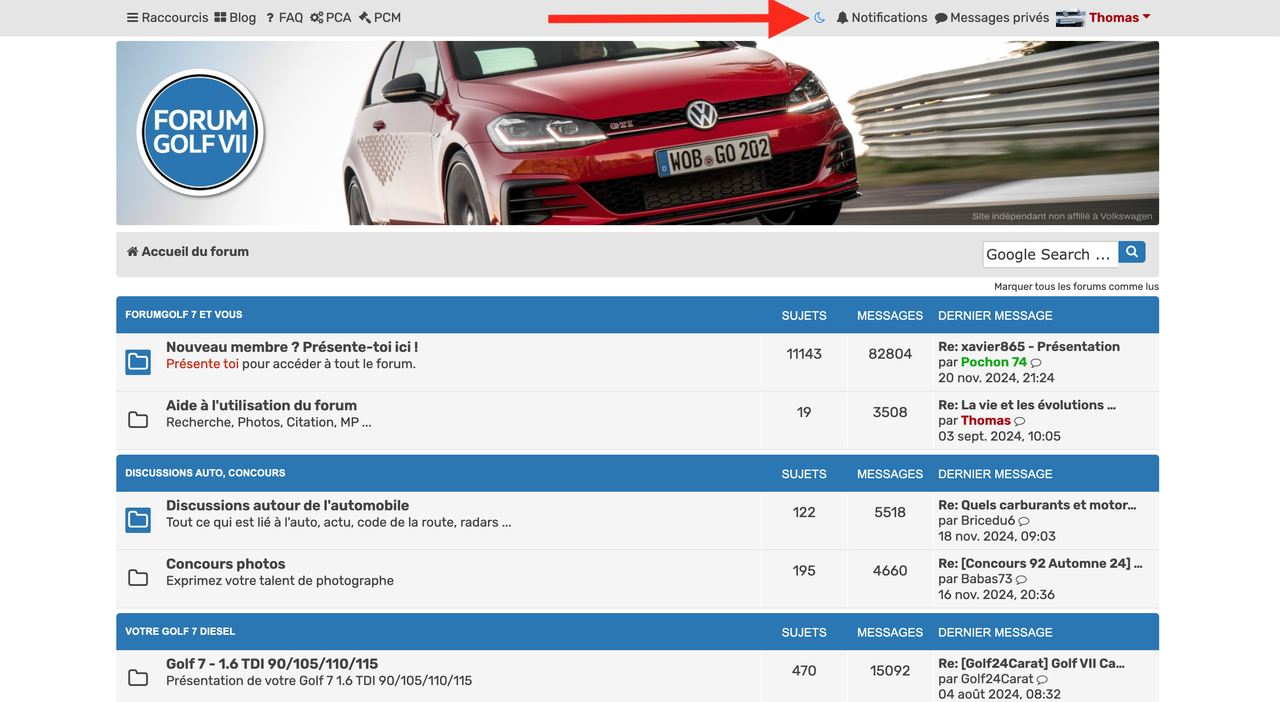Click folder icon of Aide à l'utilisation forum
Screen dimensions: 1280x702
coord(138,420)
